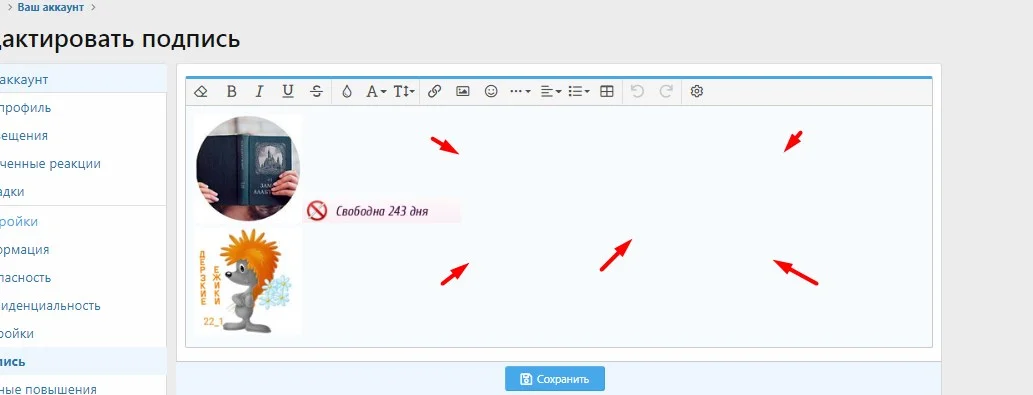The height and width of the screenshot is (395, 1033).
Task: Click the Redo arrow icon
Action: pos(666,92)
